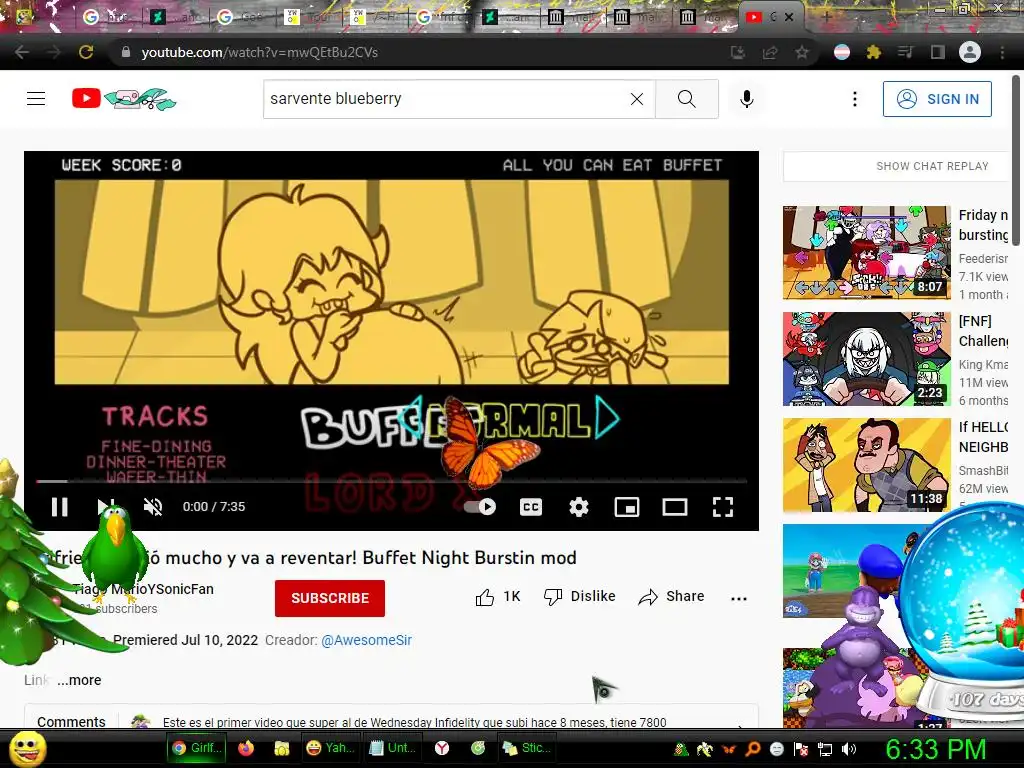Close the active YouTube tab
The image size is (1024, 768).
tap(789, 17)
